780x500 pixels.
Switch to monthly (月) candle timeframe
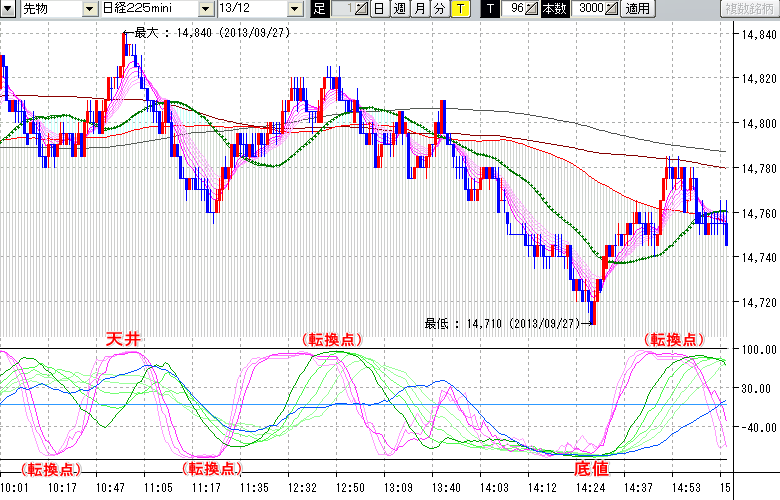[419, 9]
